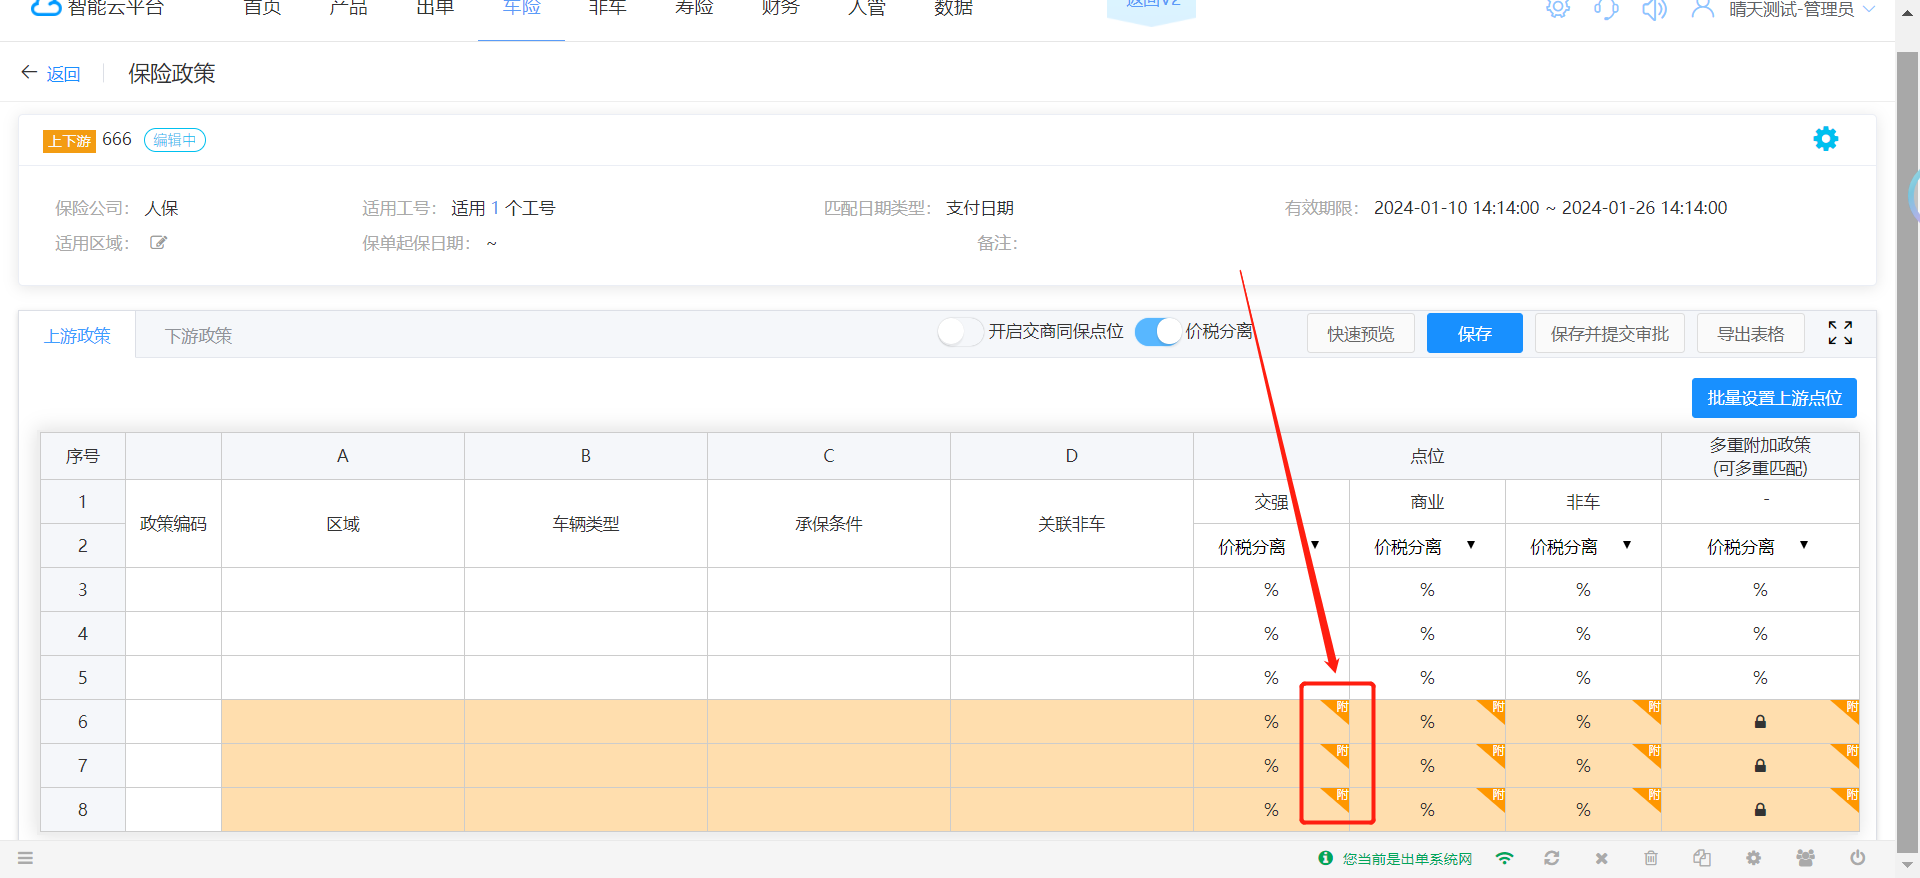The width and height of the screenshot is (1920, 878).
Task: Click the 非车 percent cell in row 5
Action: coord(1583,678)
